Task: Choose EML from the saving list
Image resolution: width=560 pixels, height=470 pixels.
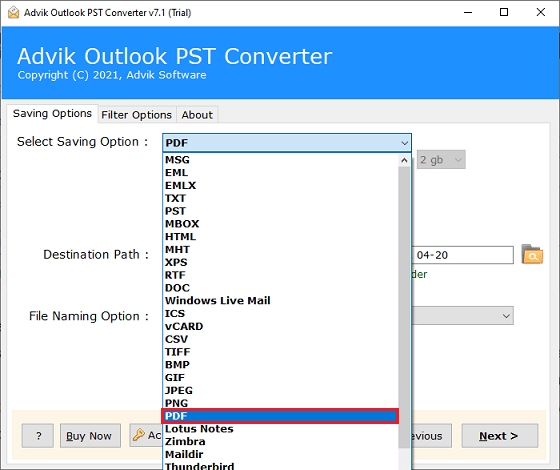Action: 280,172
